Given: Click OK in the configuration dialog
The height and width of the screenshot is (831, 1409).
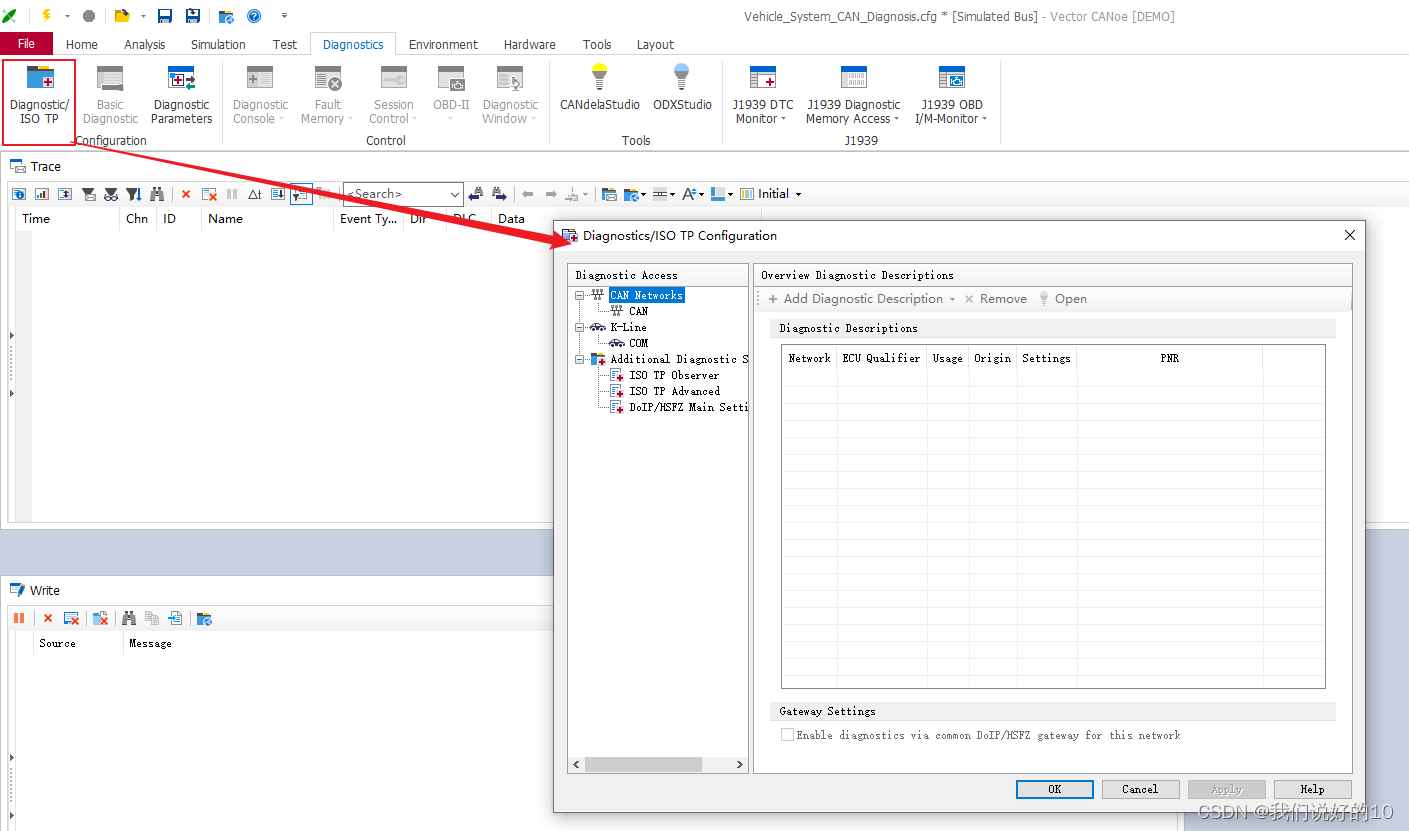Looking at the screenshot, I should [1054, 789].
